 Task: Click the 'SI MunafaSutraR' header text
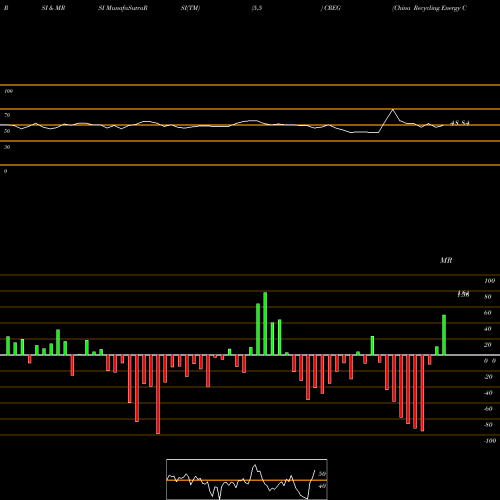point(123,8)
